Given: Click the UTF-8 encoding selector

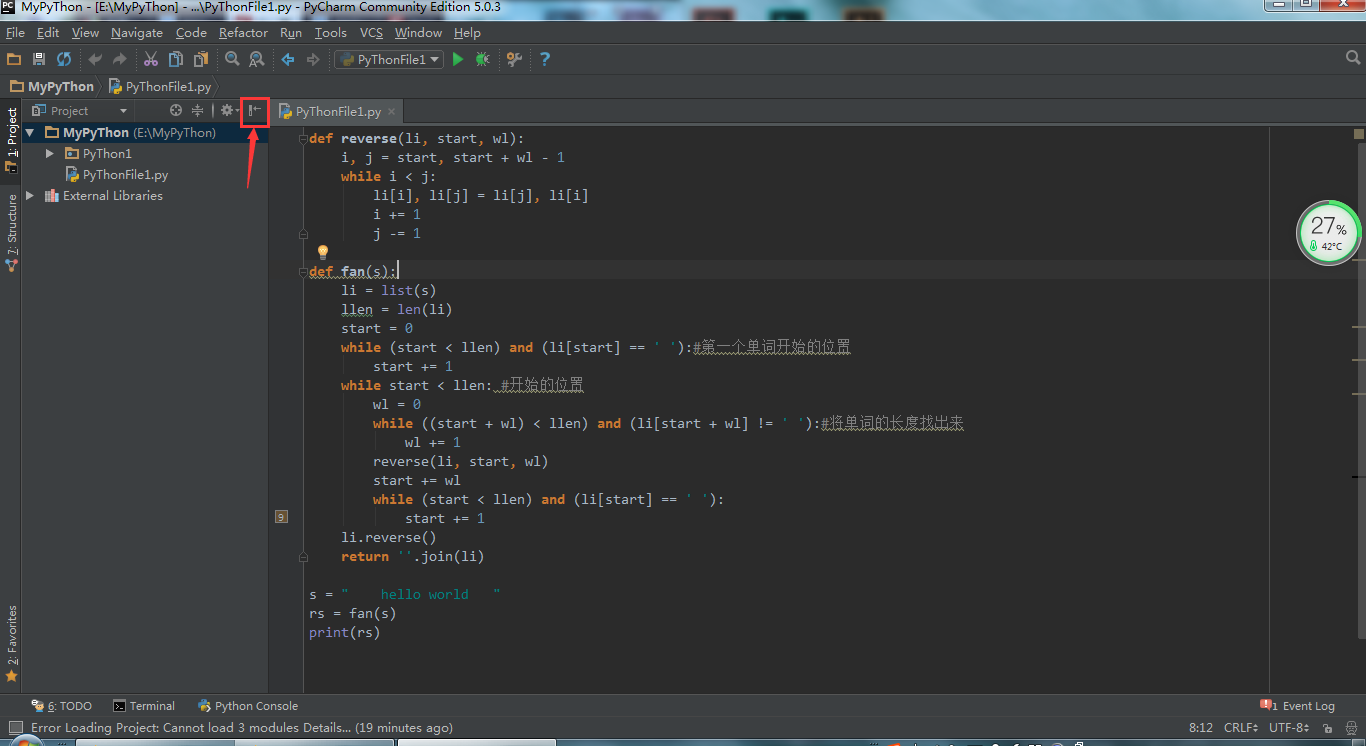Looking at the screenshot, I should click(1288, 728).
